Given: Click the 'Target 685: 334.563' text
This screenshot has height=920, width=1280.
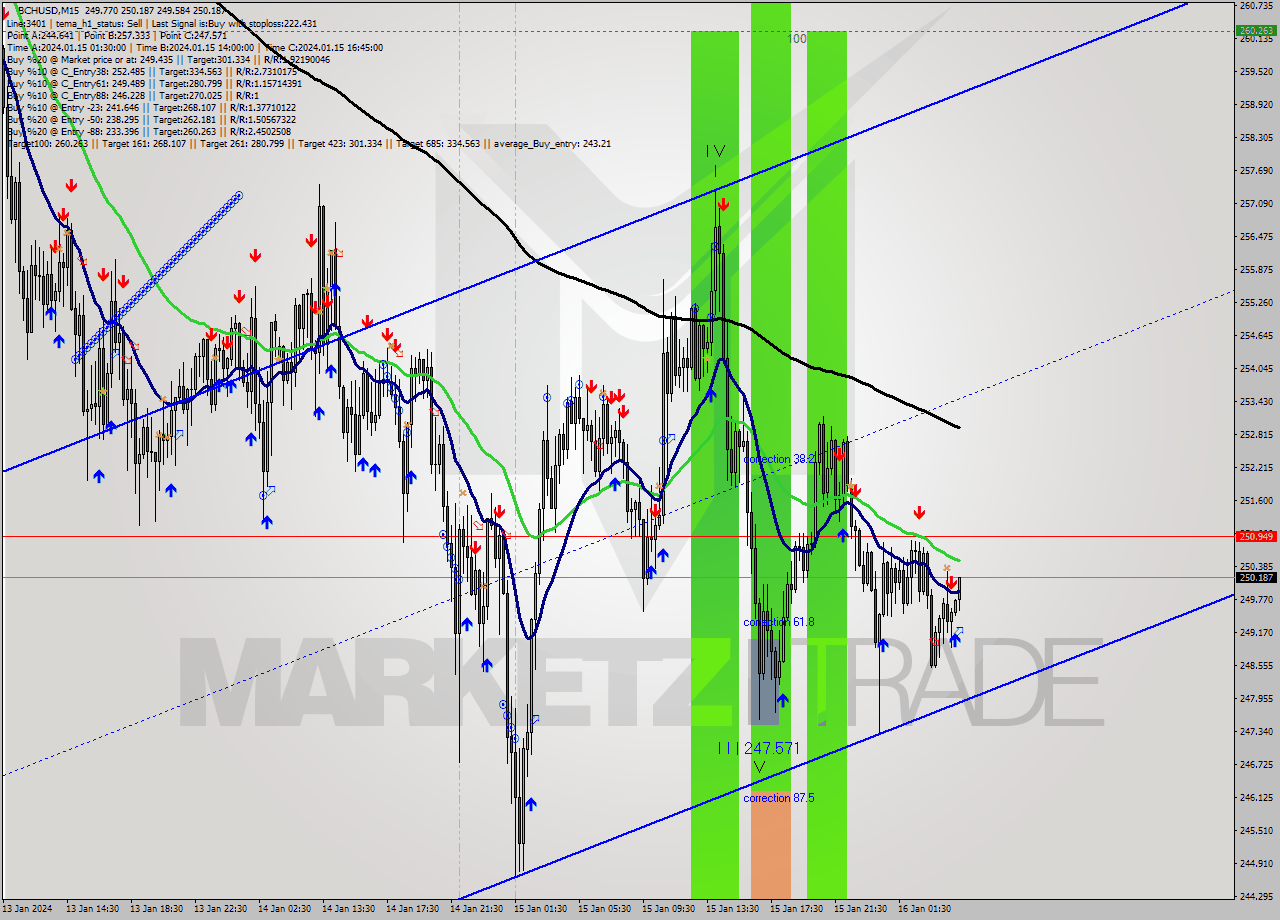Looking at the screenshot, I should (x=438, y=144).
